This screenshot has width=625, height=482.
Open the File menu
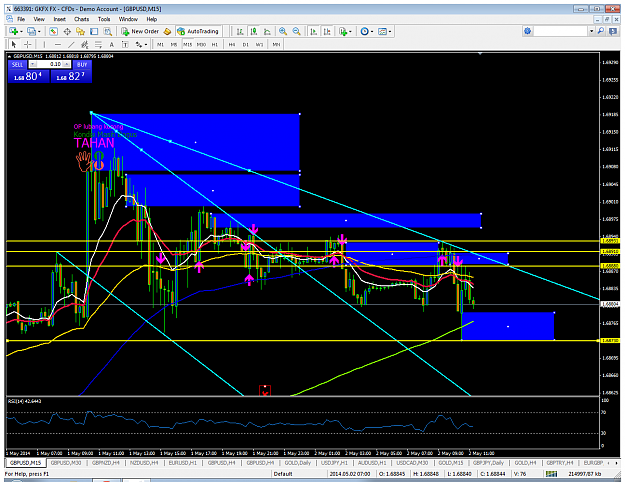pyautogui.click(x=21, y=19)
